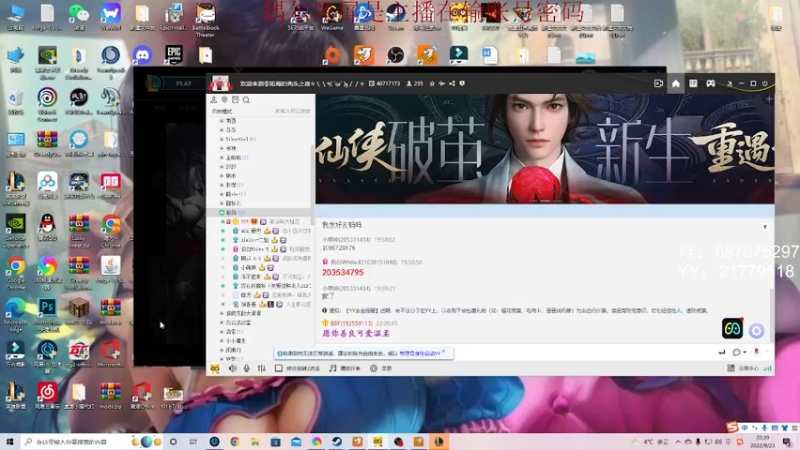The width and height of the screenshot is (800, 450).
Task: Open the channel list panel icon
Action: 235,100
